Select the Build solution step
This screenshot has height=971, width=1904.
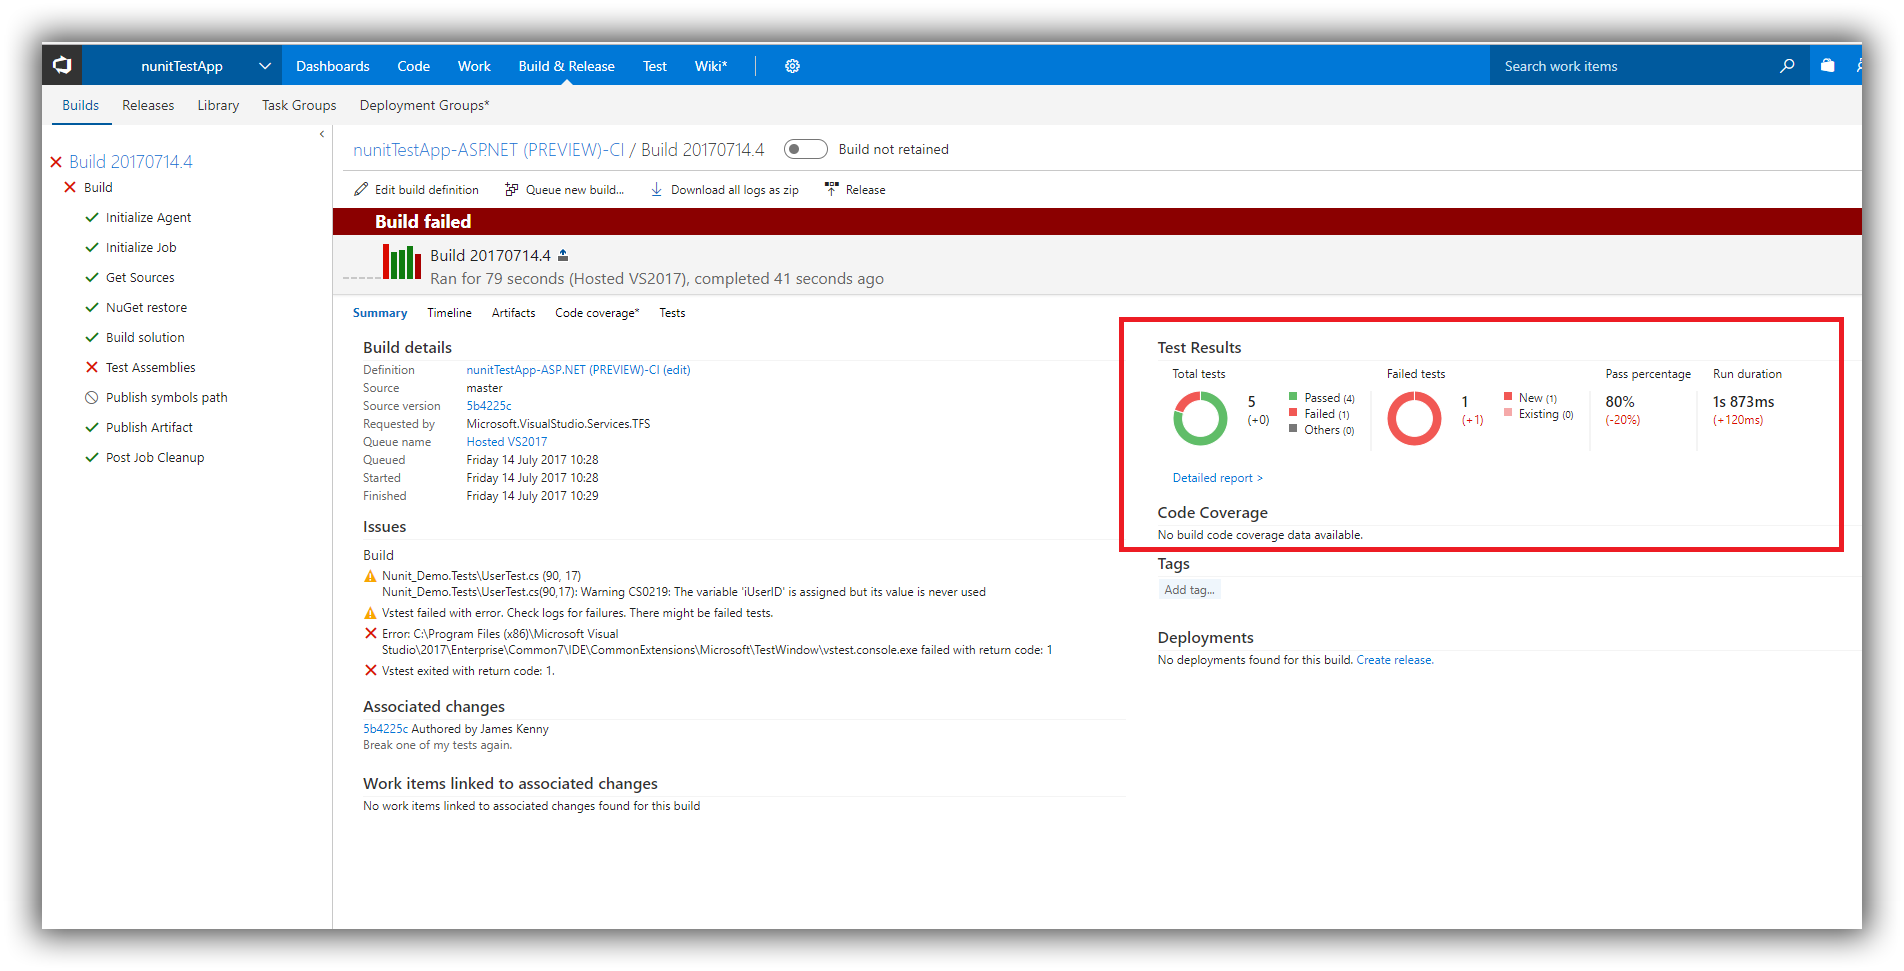point(145,337)
